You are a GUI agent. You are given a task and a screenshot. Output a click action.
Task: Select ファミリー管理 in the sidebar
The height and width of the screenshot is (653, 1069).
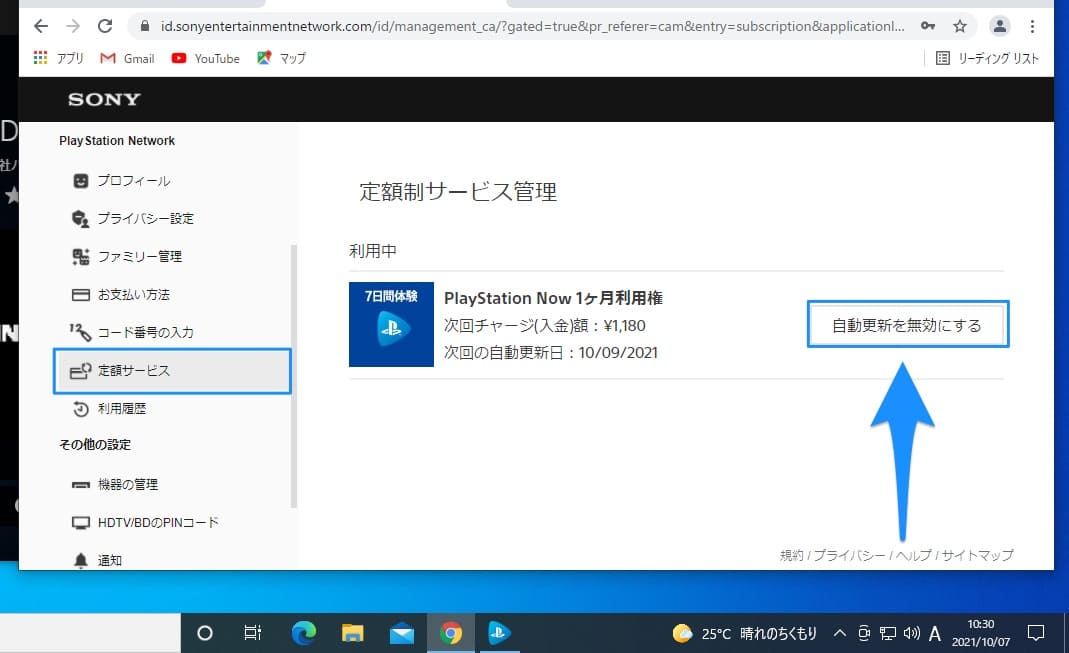click(139, 257)
